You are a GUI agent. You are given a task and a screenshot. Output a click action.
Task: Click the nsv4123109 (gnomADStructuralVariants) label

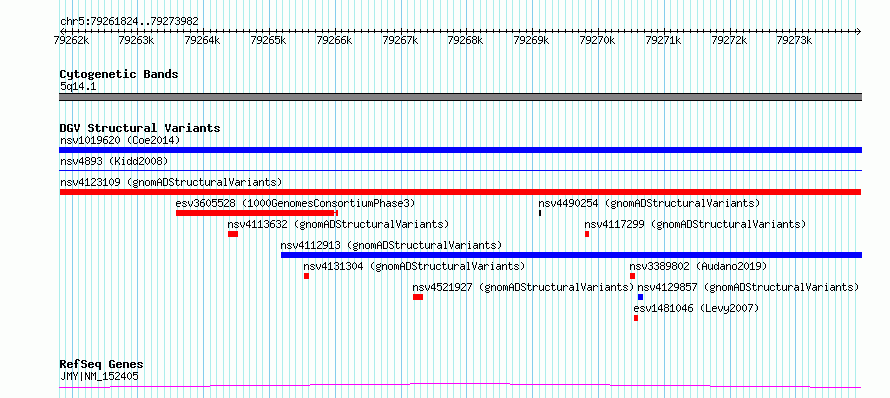tap(171, 182)
